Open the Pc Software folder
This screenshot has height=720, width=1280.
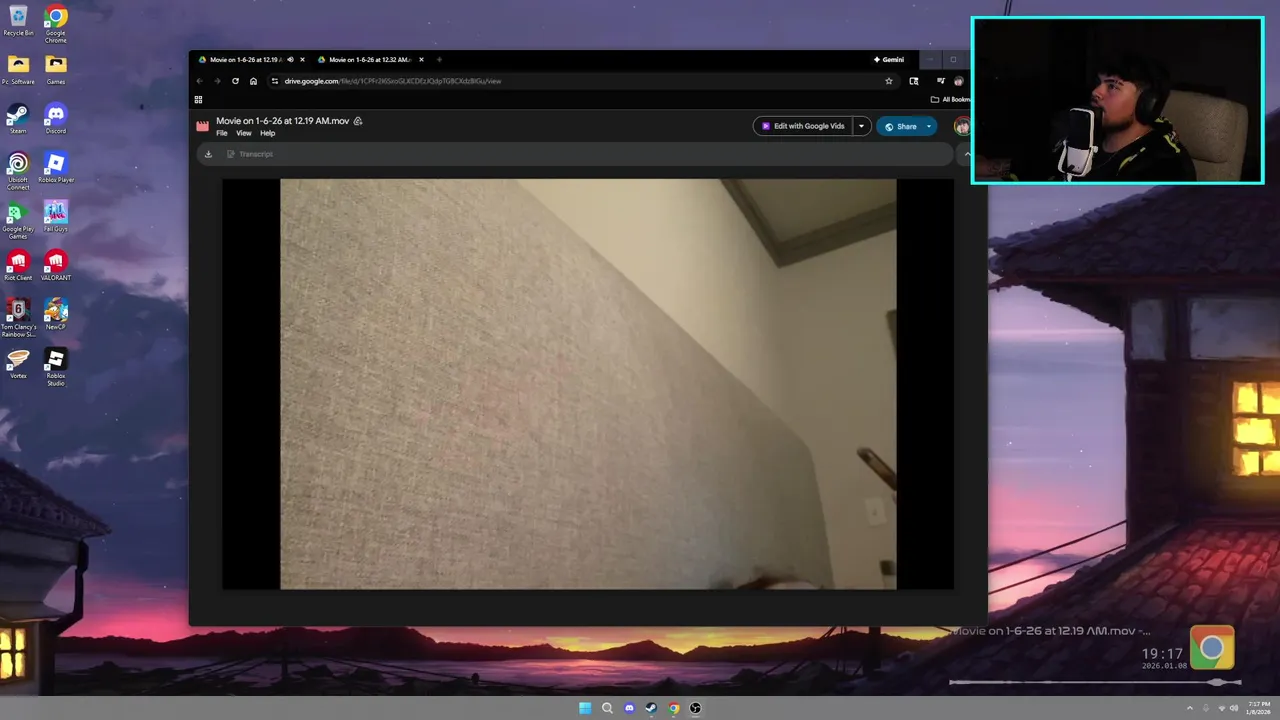18,69
